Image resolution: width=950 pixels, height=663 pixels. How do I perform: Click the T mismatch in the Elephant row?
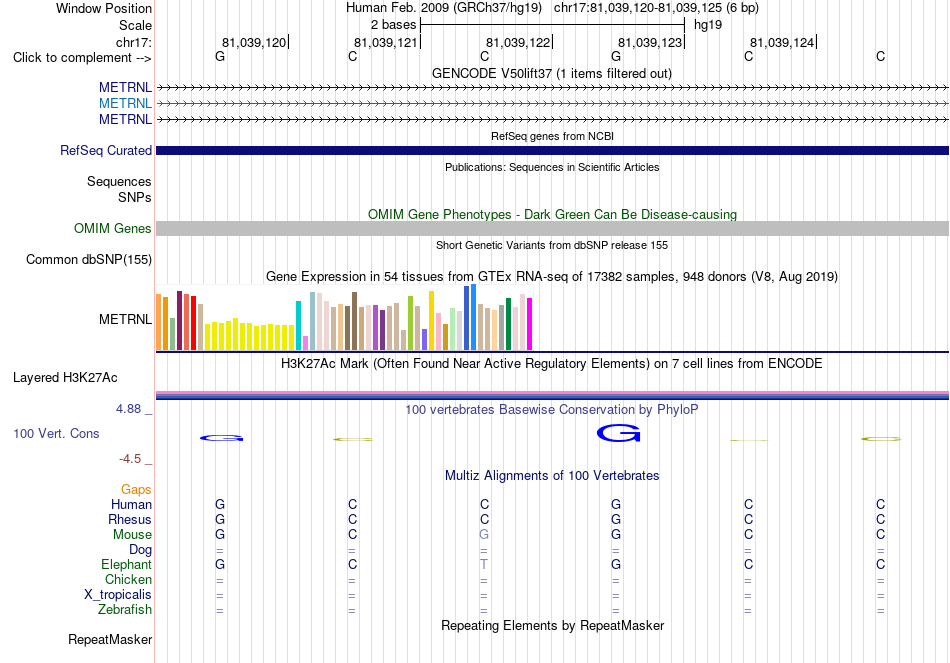(484, 564)
